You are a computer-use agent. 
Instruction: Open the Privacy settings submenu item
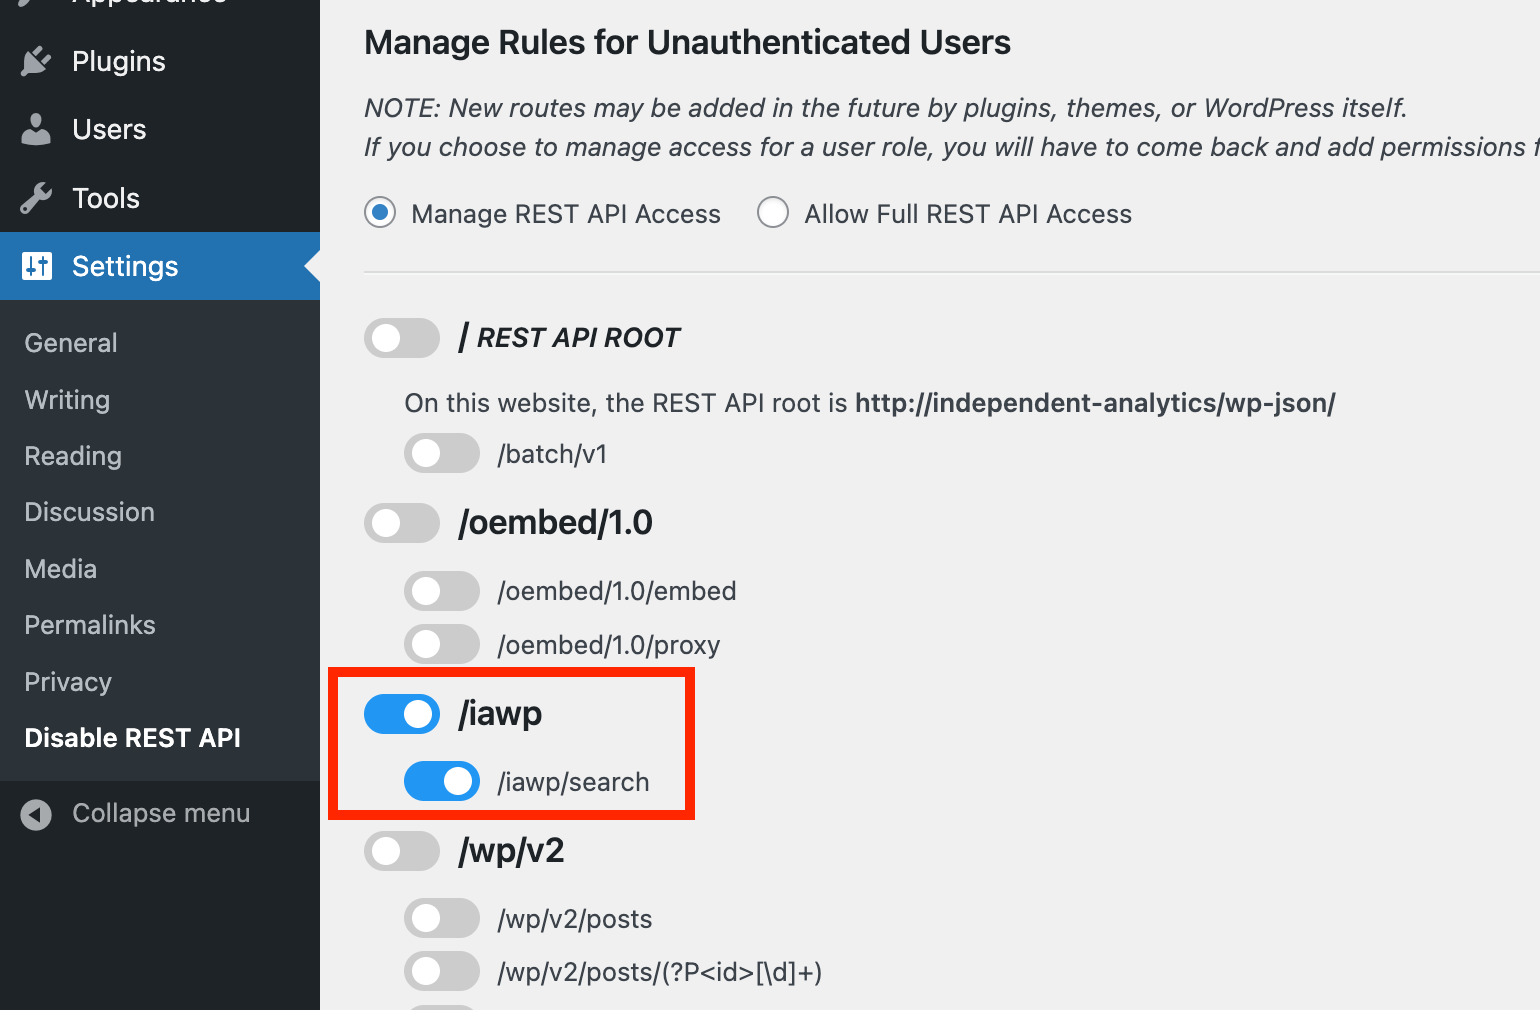pyautogui.click(x=68, y=682)
